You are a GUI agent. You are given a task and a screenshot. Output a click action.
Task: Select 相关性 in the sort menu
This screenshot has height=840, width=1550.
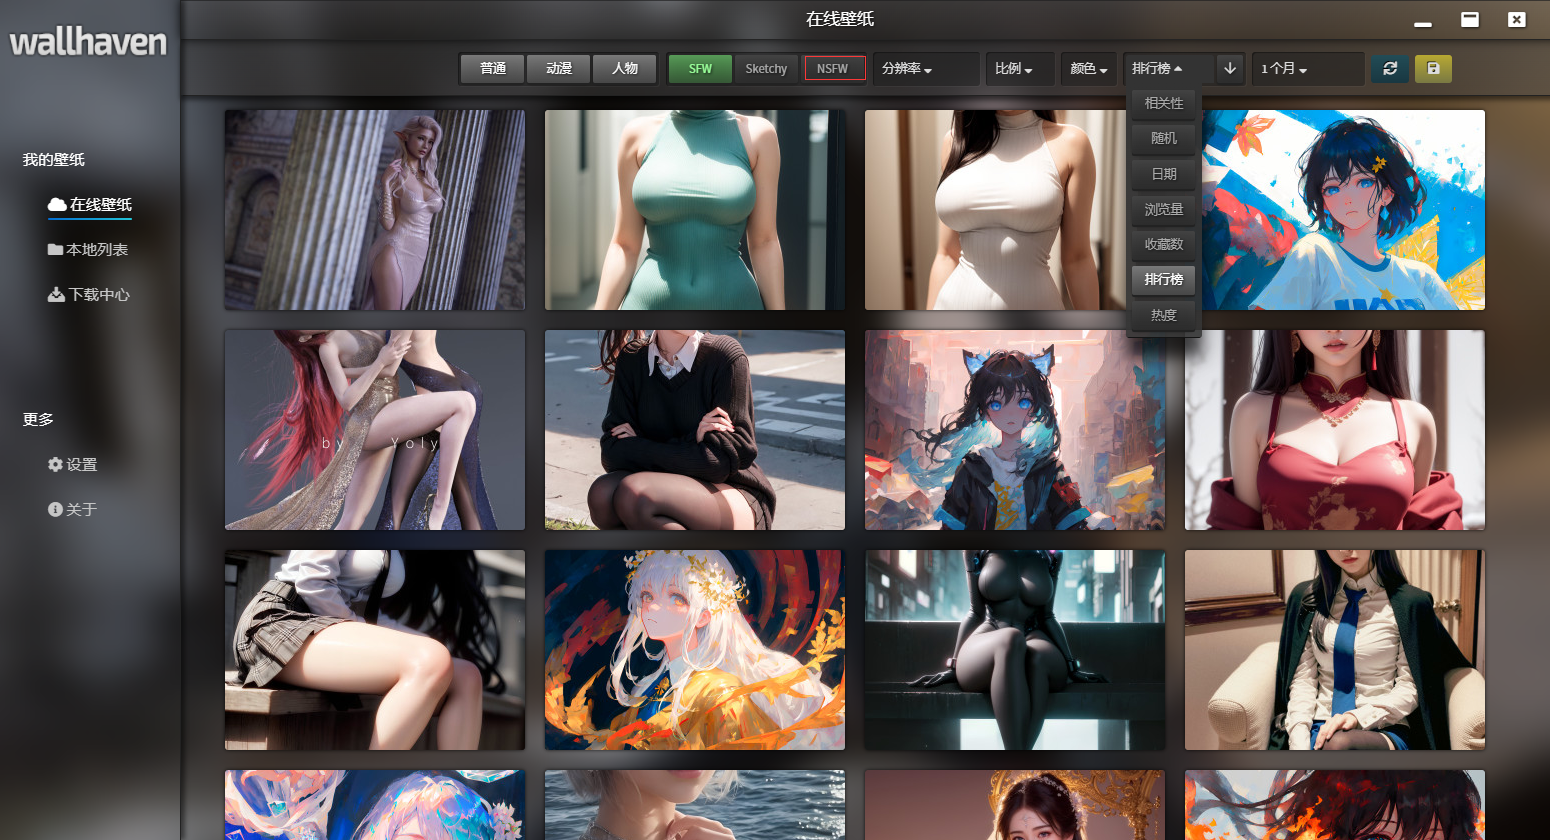tap(1164, 103)
